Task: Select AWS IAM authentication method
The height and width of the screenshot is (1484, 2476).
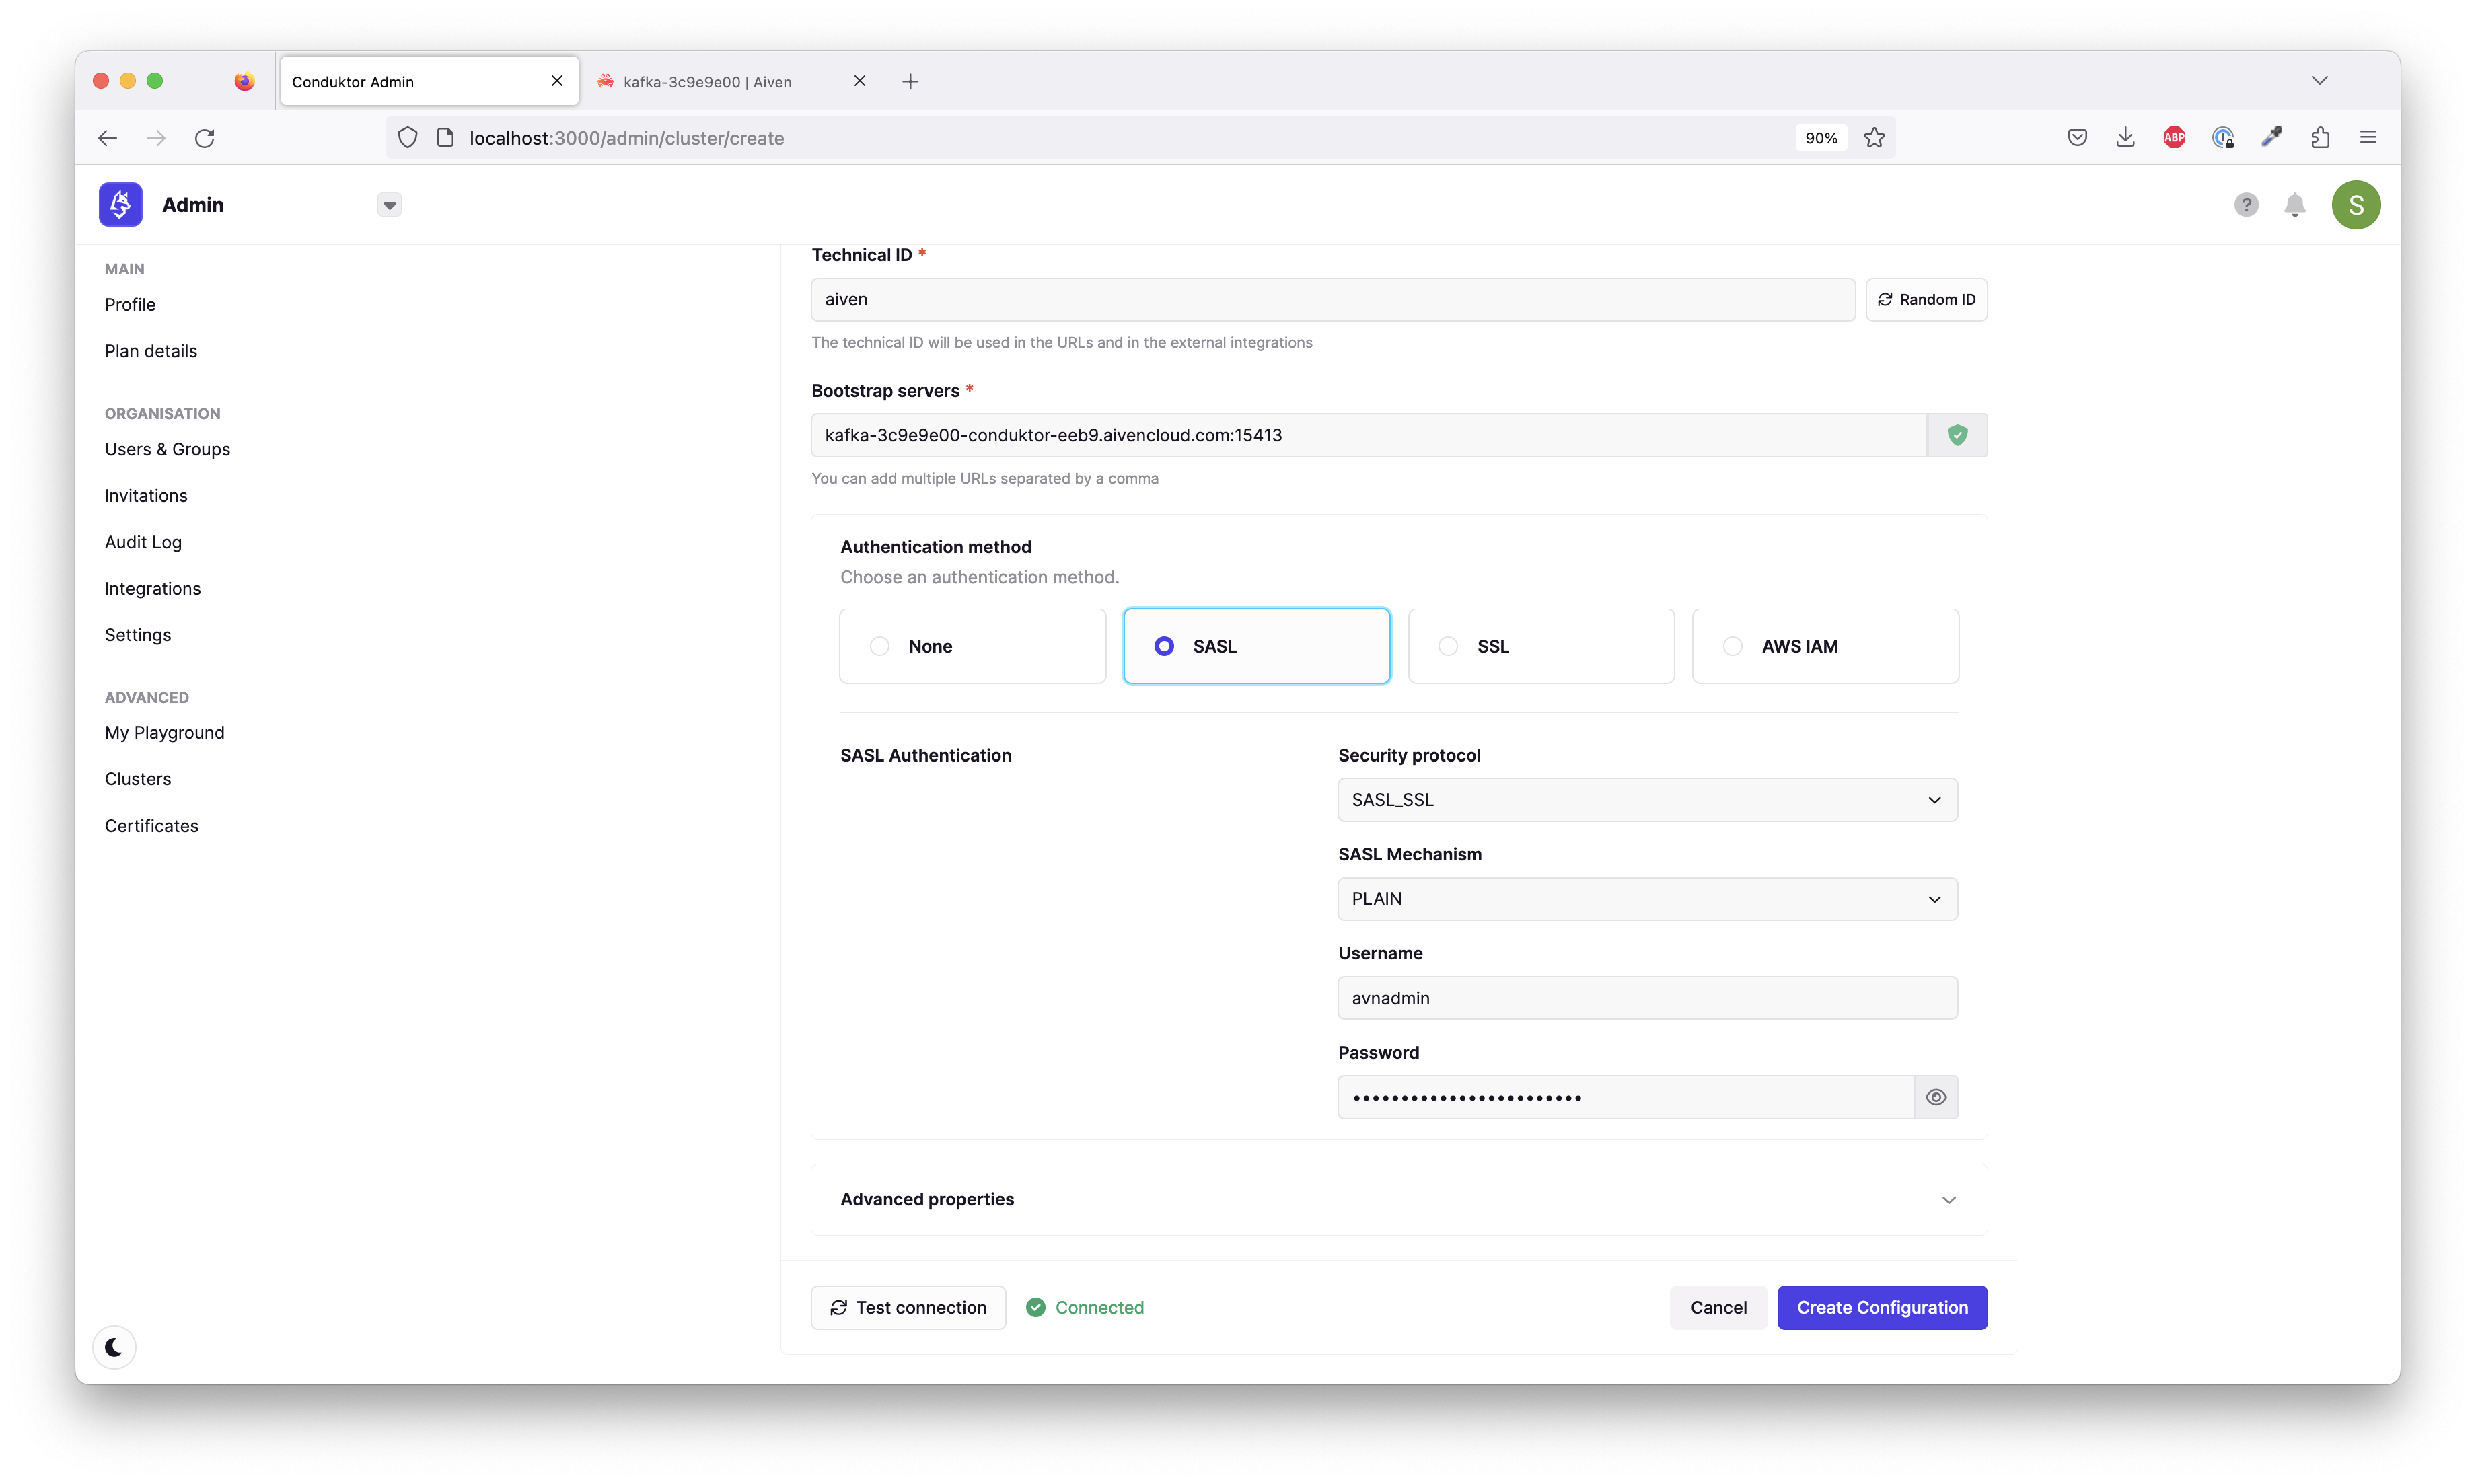Action: coord(1825,646)
